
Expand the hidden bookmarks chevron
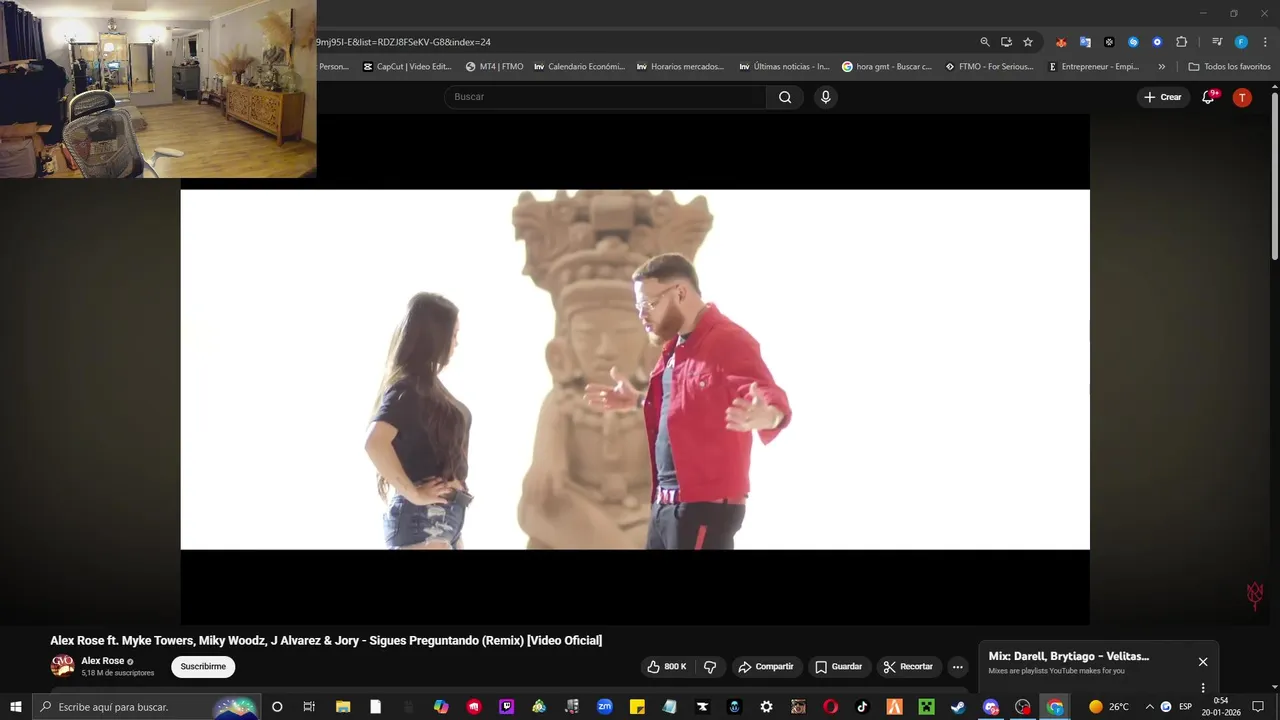pos(1161,67)
